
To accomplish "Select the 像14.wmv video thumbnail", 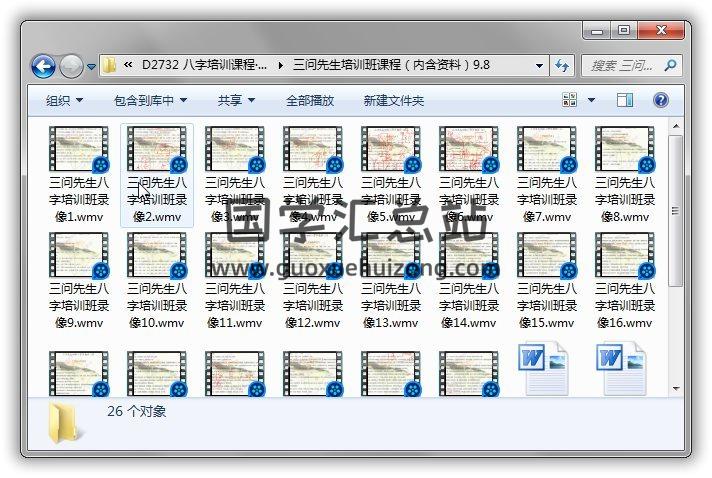I will point(470,255).
